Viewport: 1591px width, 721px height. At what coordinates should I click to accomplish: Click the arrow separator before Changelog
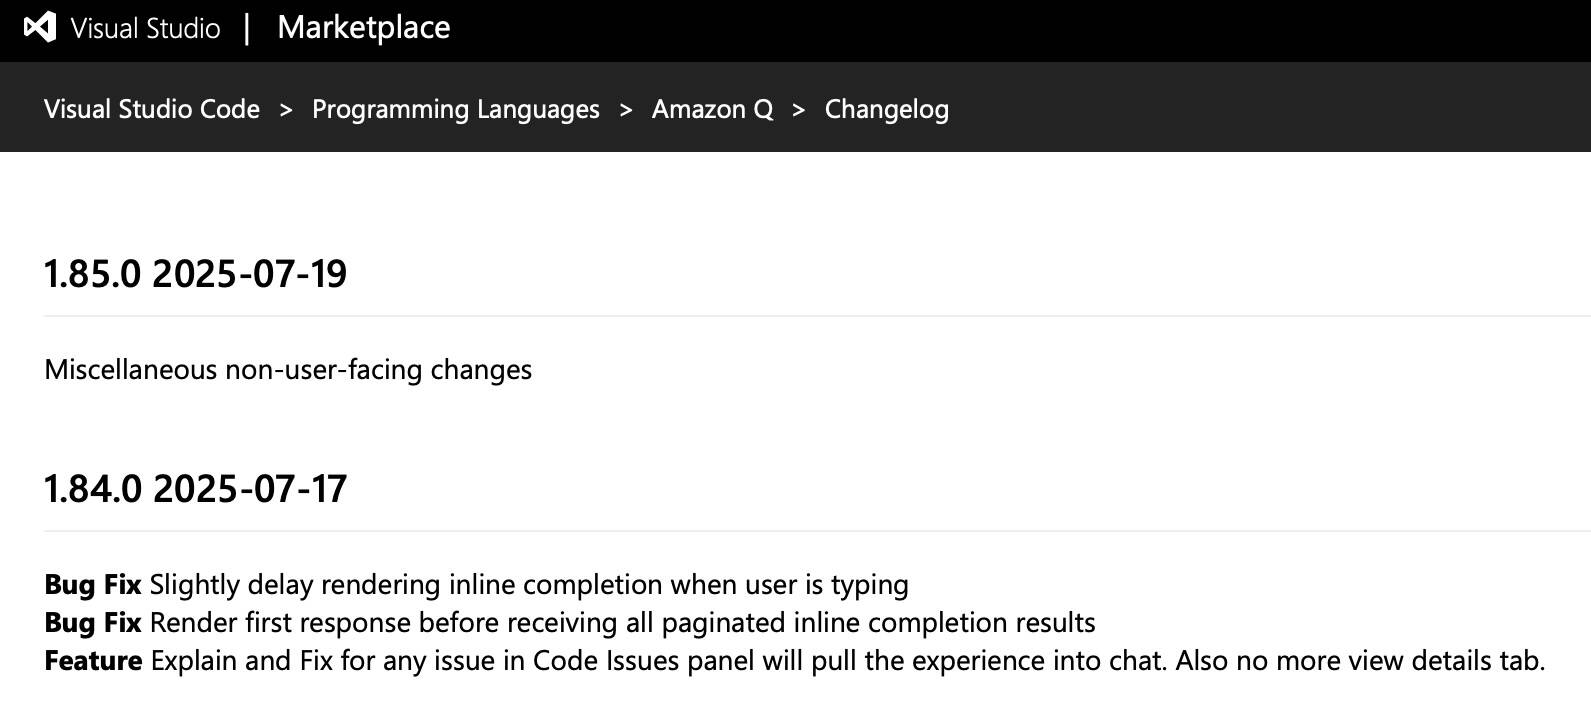point(799,110)
